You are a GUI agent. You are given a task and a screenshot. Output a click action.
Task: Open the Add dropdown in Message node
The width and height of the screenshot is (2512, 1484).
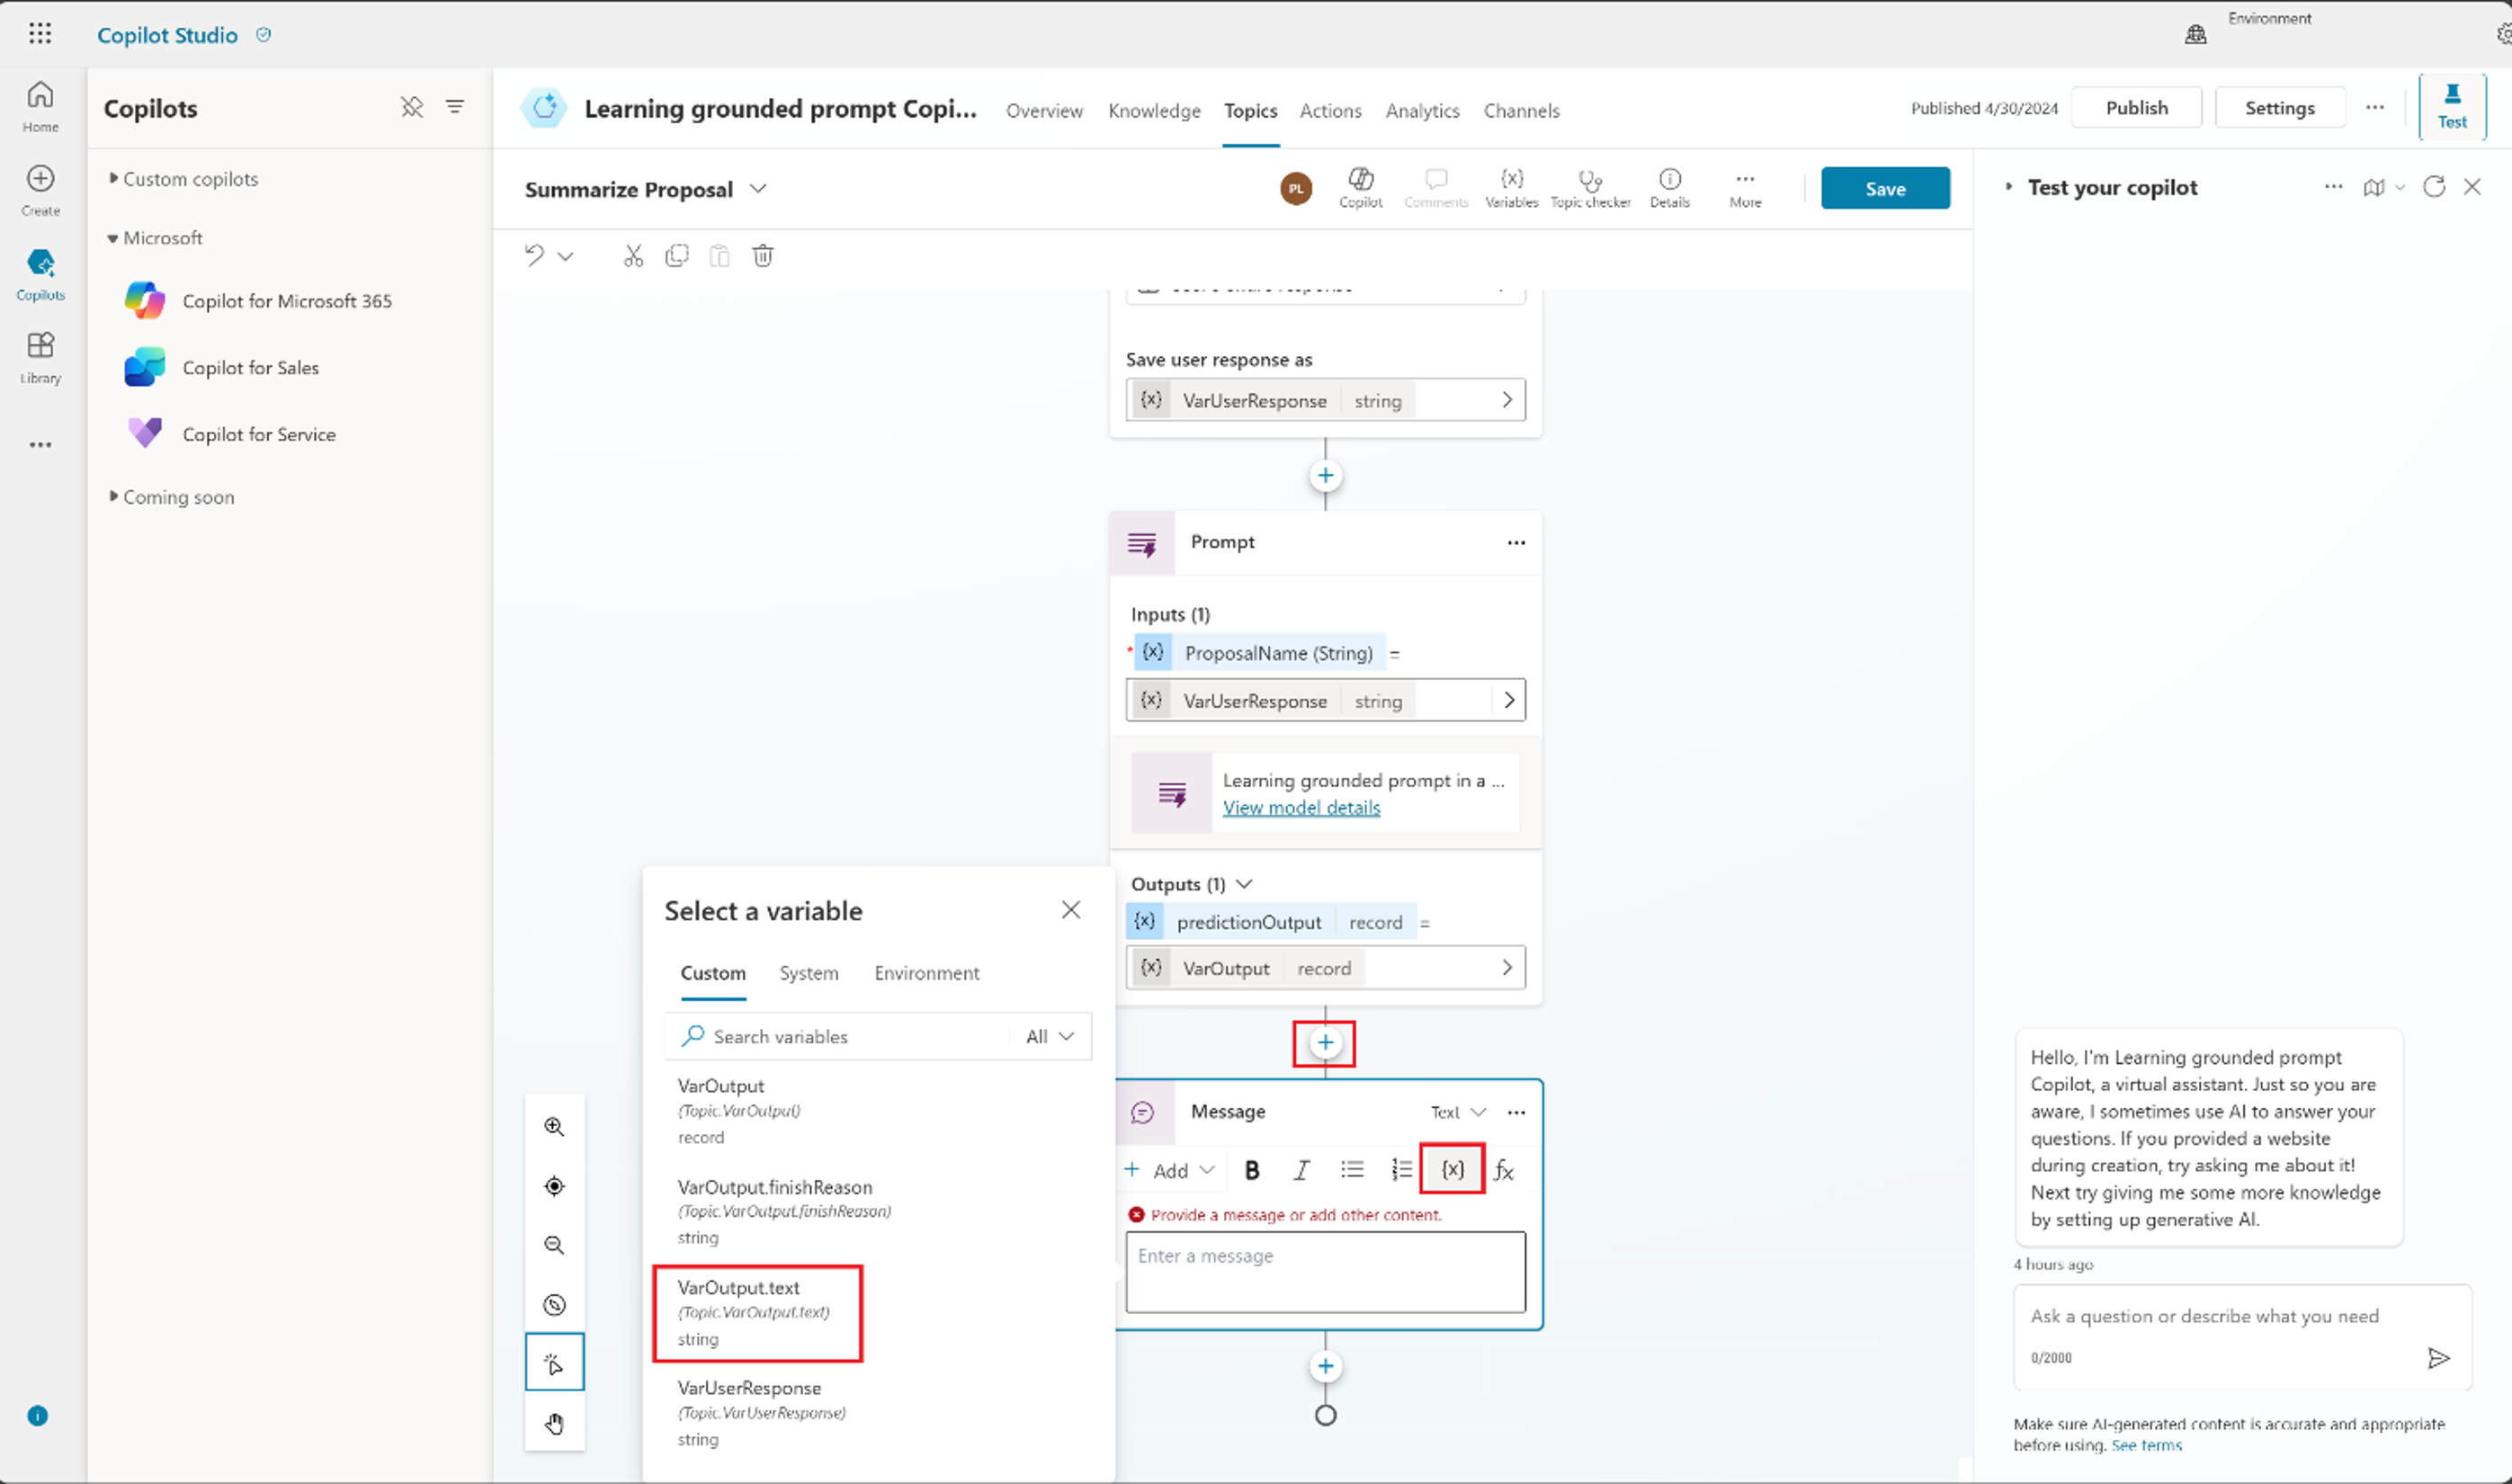[1170, 1170]
